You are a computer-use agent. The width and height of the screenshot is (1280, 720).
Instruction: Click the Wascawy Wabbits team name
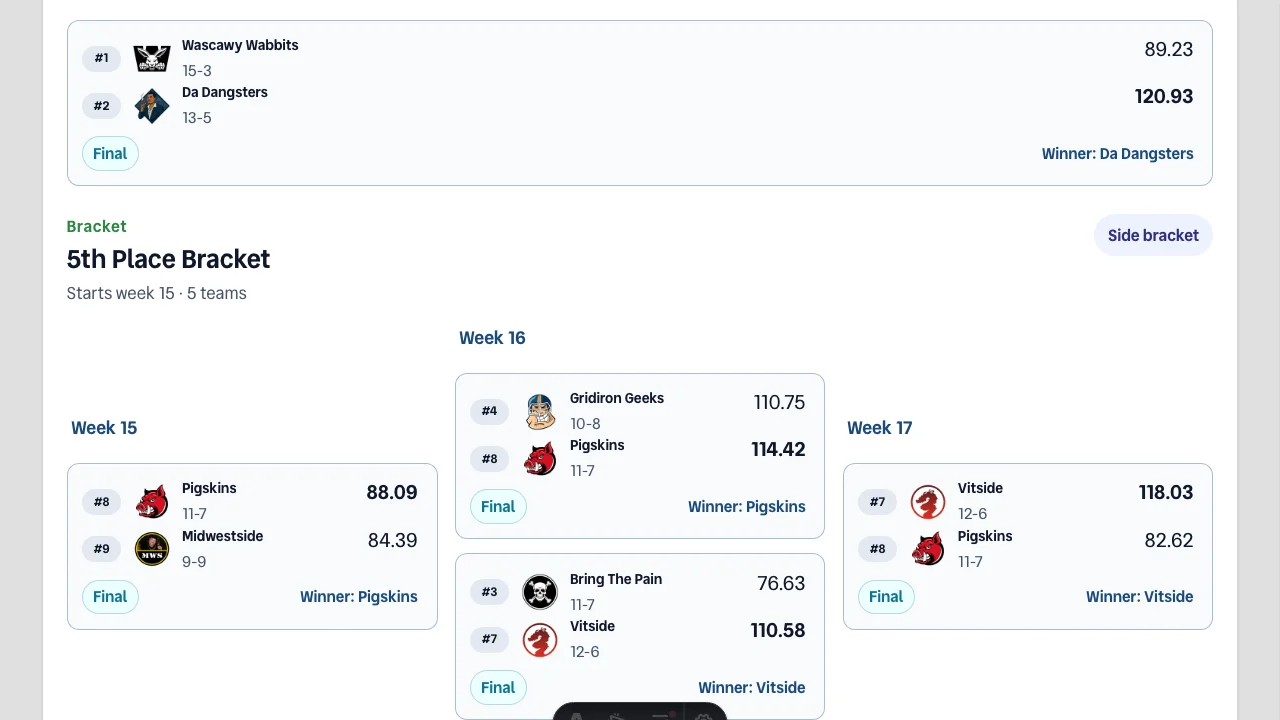pos(240,45)
